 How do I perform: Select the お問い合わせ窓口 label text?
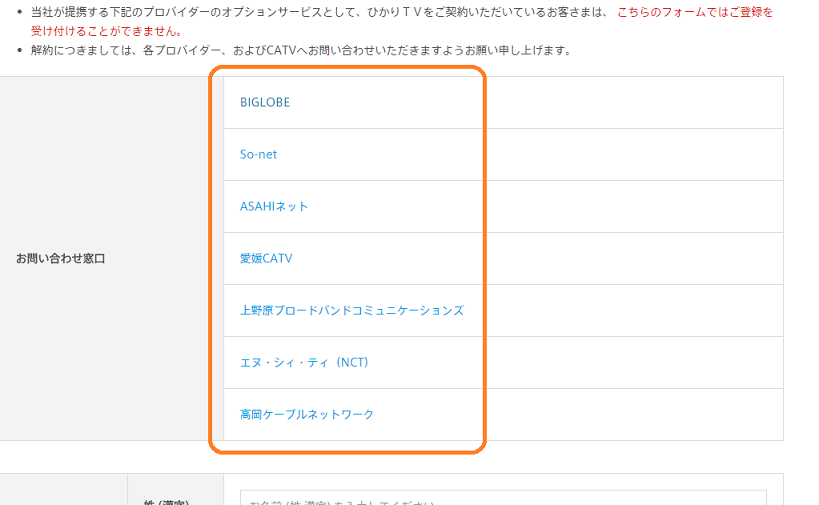pos(61,259)
